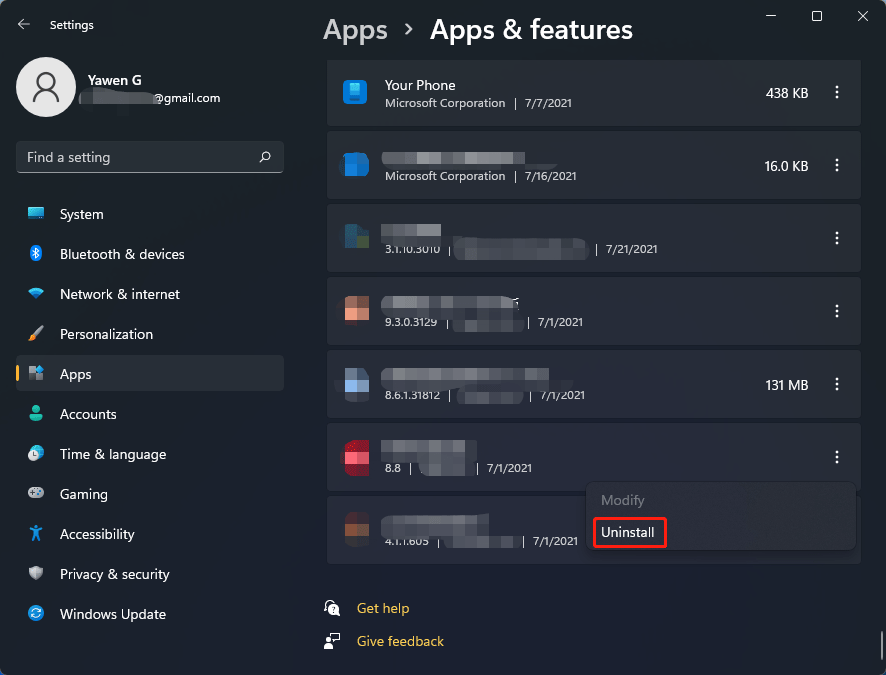886x675 pixels.
Task: Click the Time & language clock icon
Action: click(36, 454)
